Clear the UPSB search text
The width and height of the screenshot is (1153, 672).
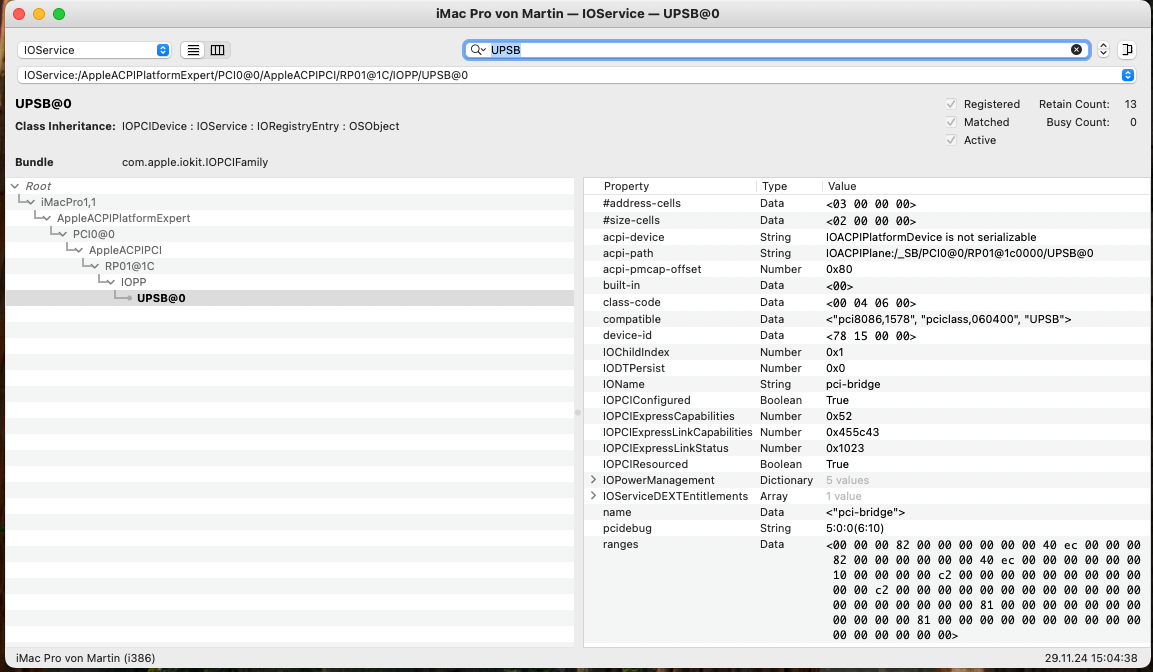pyautogui.click(x=1076, y=50)
